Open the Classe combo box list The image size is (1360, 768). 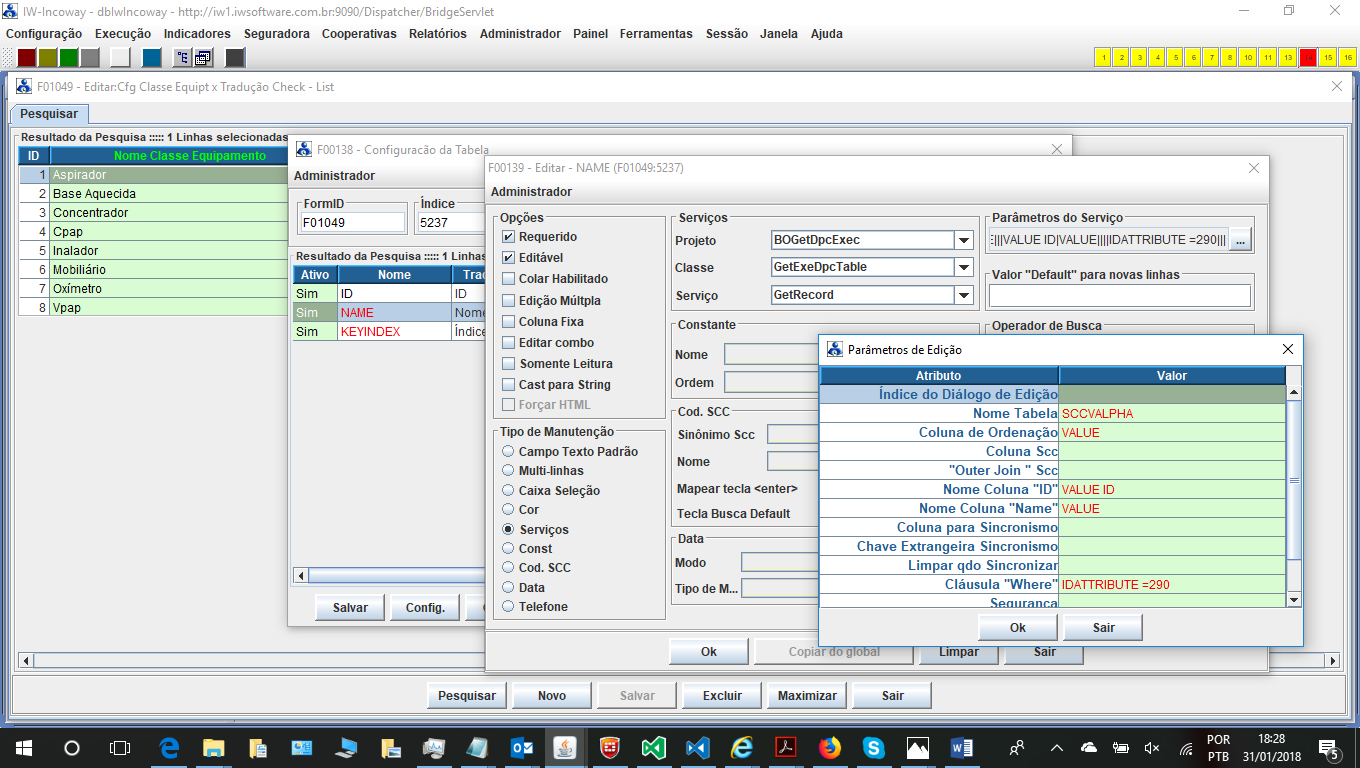[x=964, y=268]
